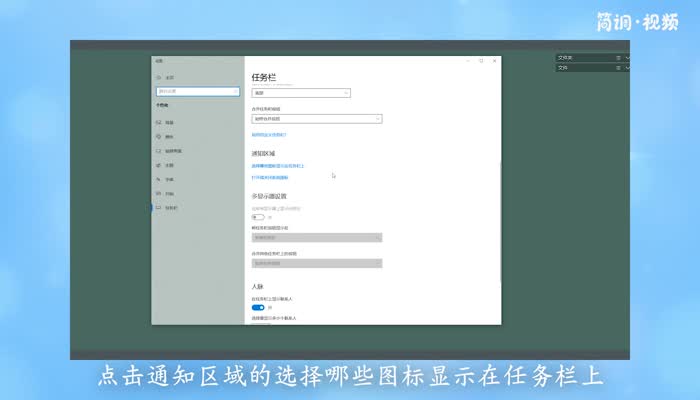
Task: Click link to select icons shown on taskbar
Action: click(x=278, y=165)
